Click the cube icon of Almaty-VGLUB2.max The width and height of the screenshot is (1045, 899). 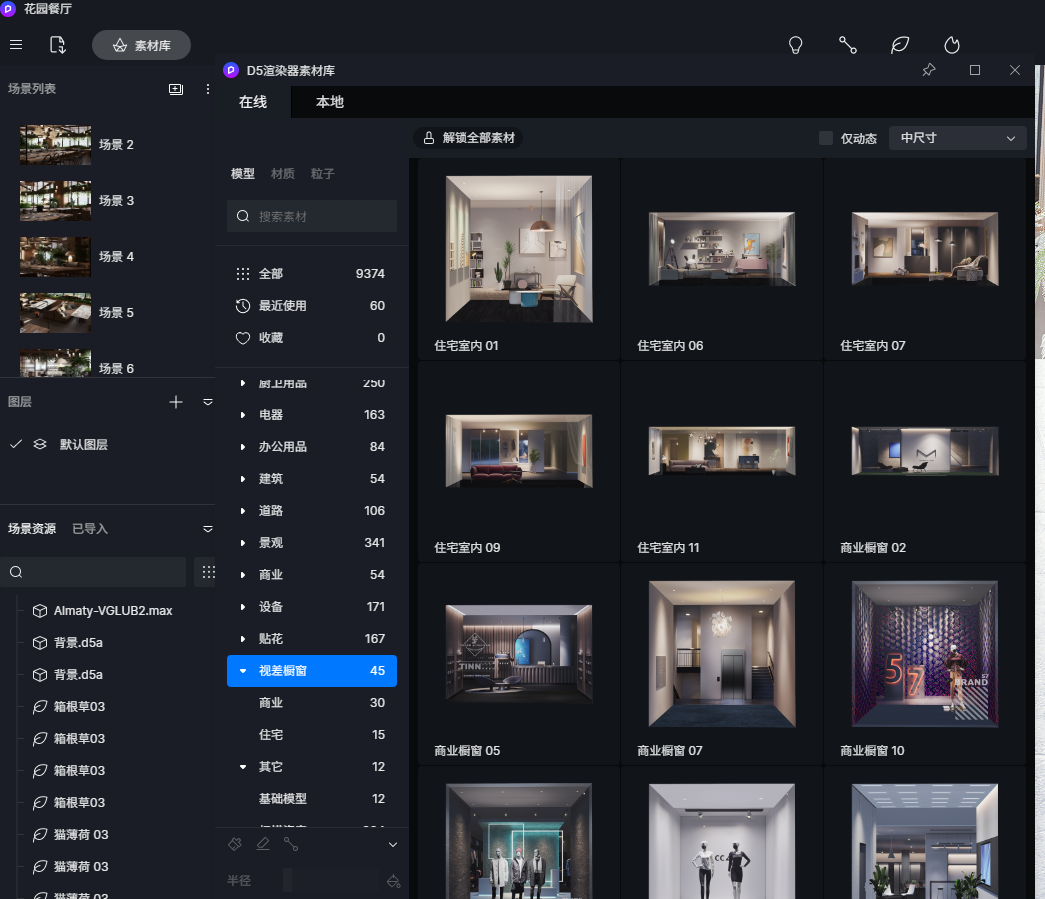[40, 610]
